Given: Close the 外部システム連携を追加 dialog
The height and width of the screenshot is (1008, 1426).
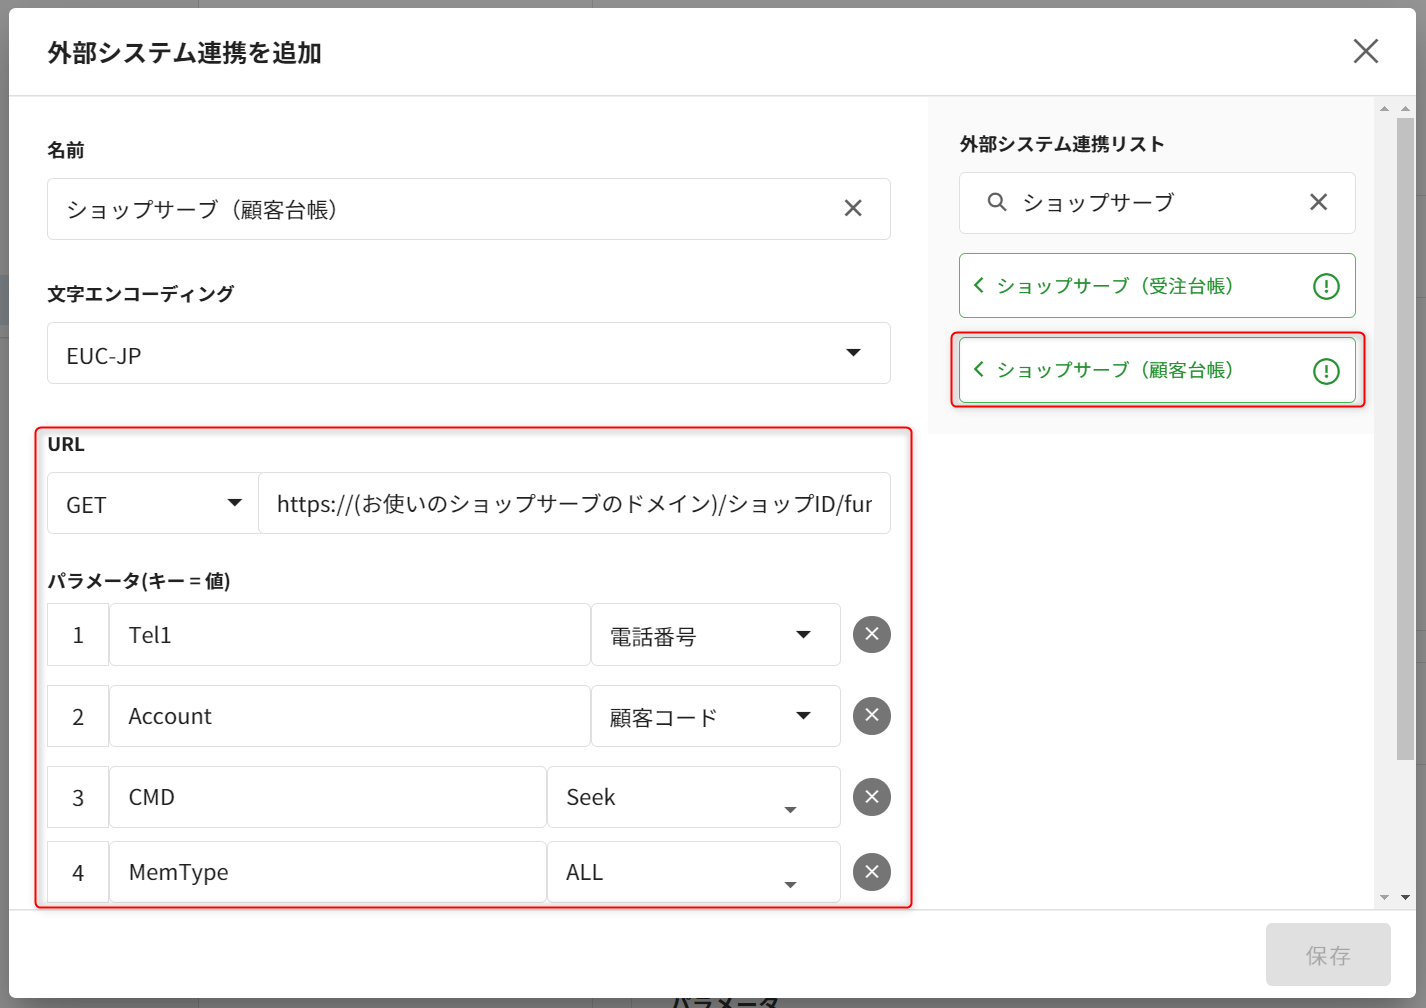Looking at the screenshot, I should coord(1365,51).
